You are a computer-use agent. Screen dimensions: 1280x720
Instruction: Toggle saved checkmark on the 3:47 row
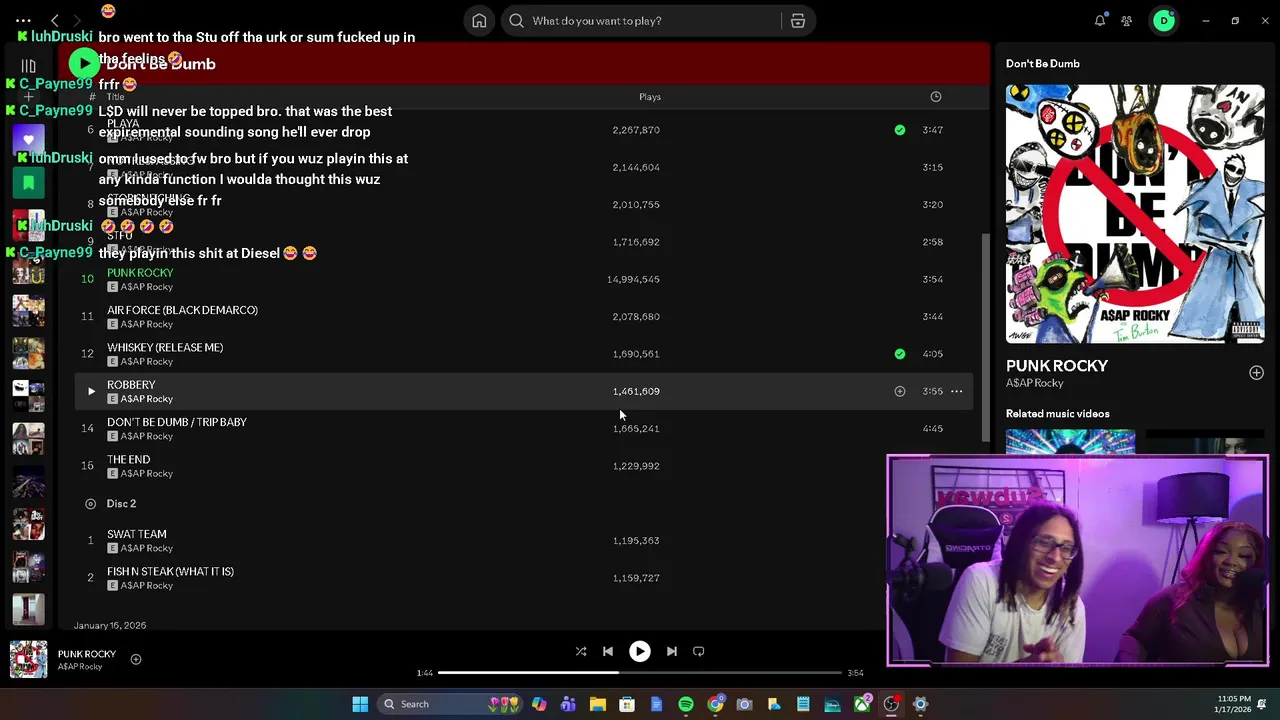[900, 130]
